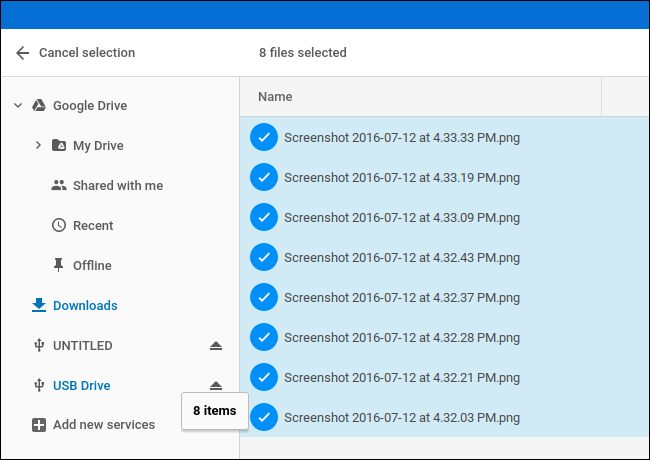Screen dimensions: 650x460
Task: Open Shared with me folder
Action: point(117,186)
